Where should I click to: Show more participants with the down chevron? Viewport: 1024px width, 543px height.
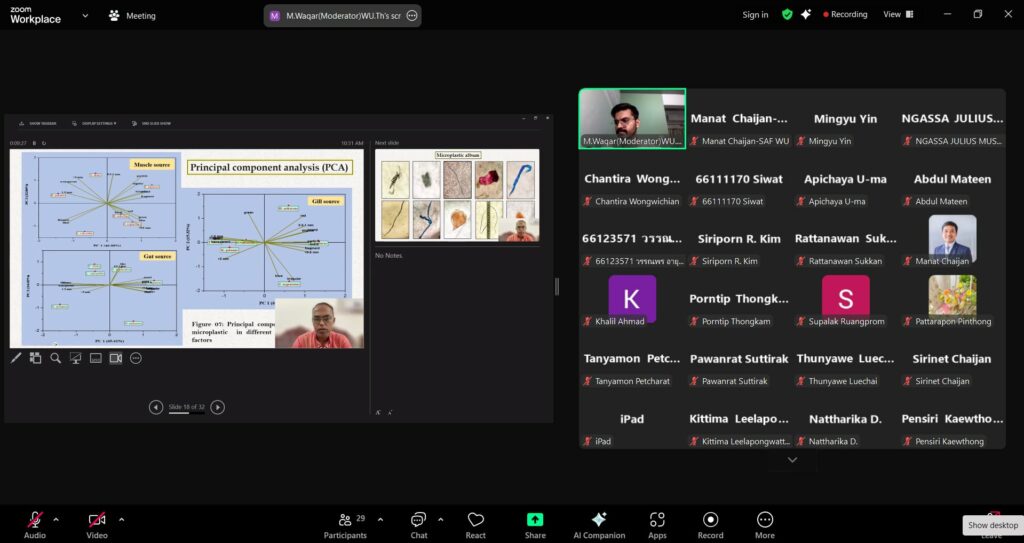click(x=792, y=460)
